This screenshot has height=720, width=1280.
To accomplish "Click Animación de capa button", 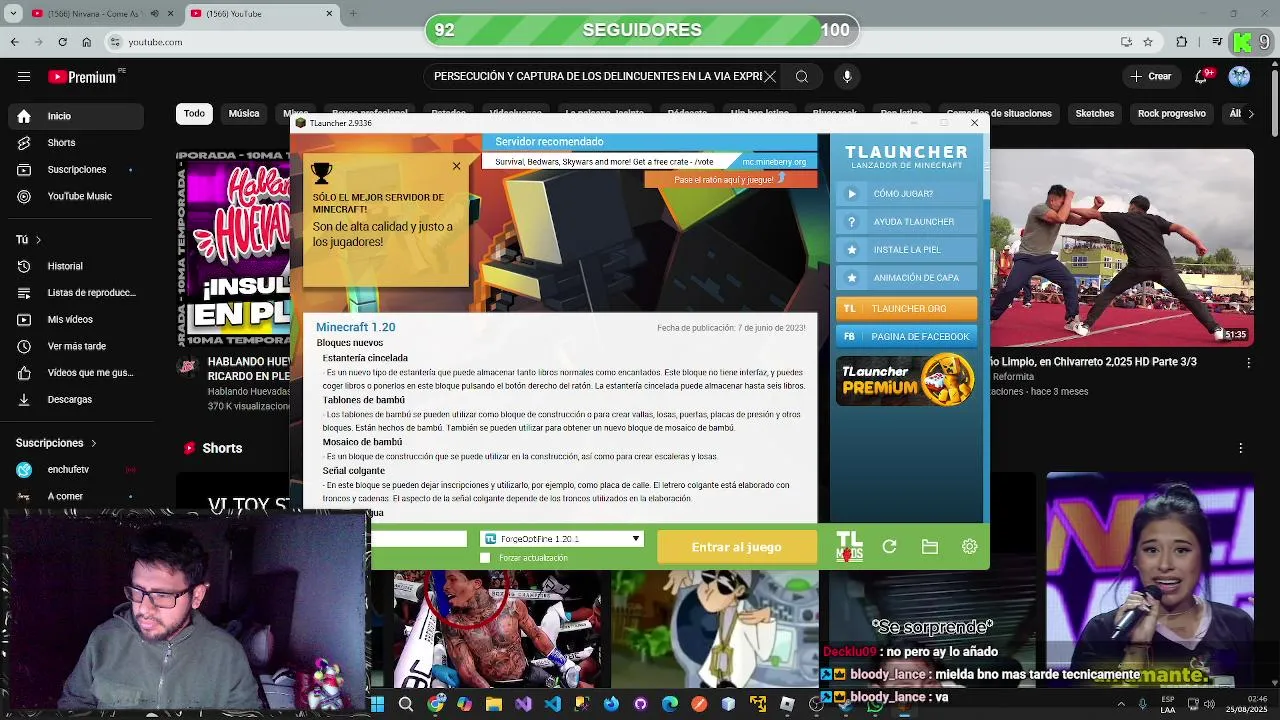I will (906, 278).
